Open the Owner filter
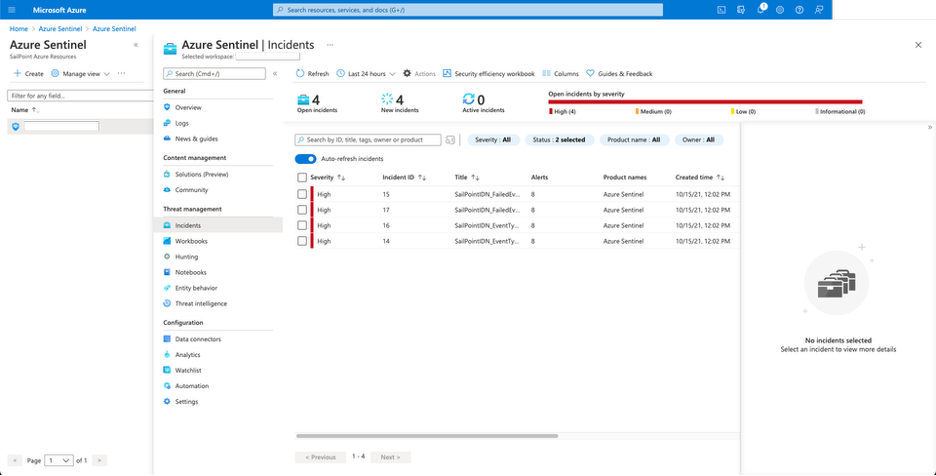 tap(698, 140)
